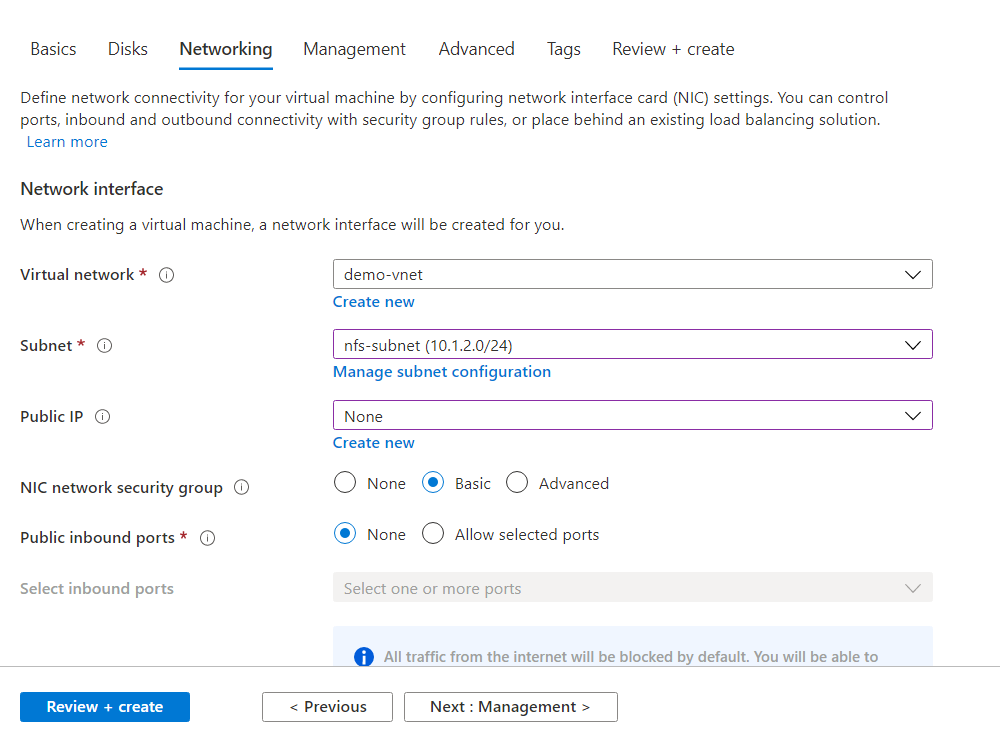Click Next : Management button
The width and height of the screenshot is (1000, 737).
510,707
